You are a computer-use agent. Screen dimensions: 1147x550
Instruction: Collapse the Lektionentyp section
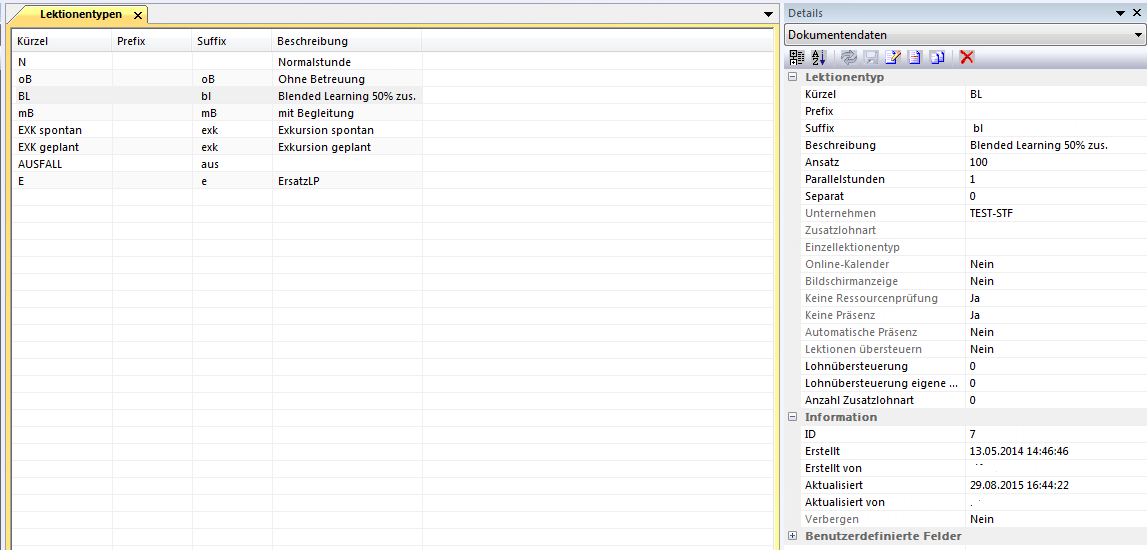793,77
